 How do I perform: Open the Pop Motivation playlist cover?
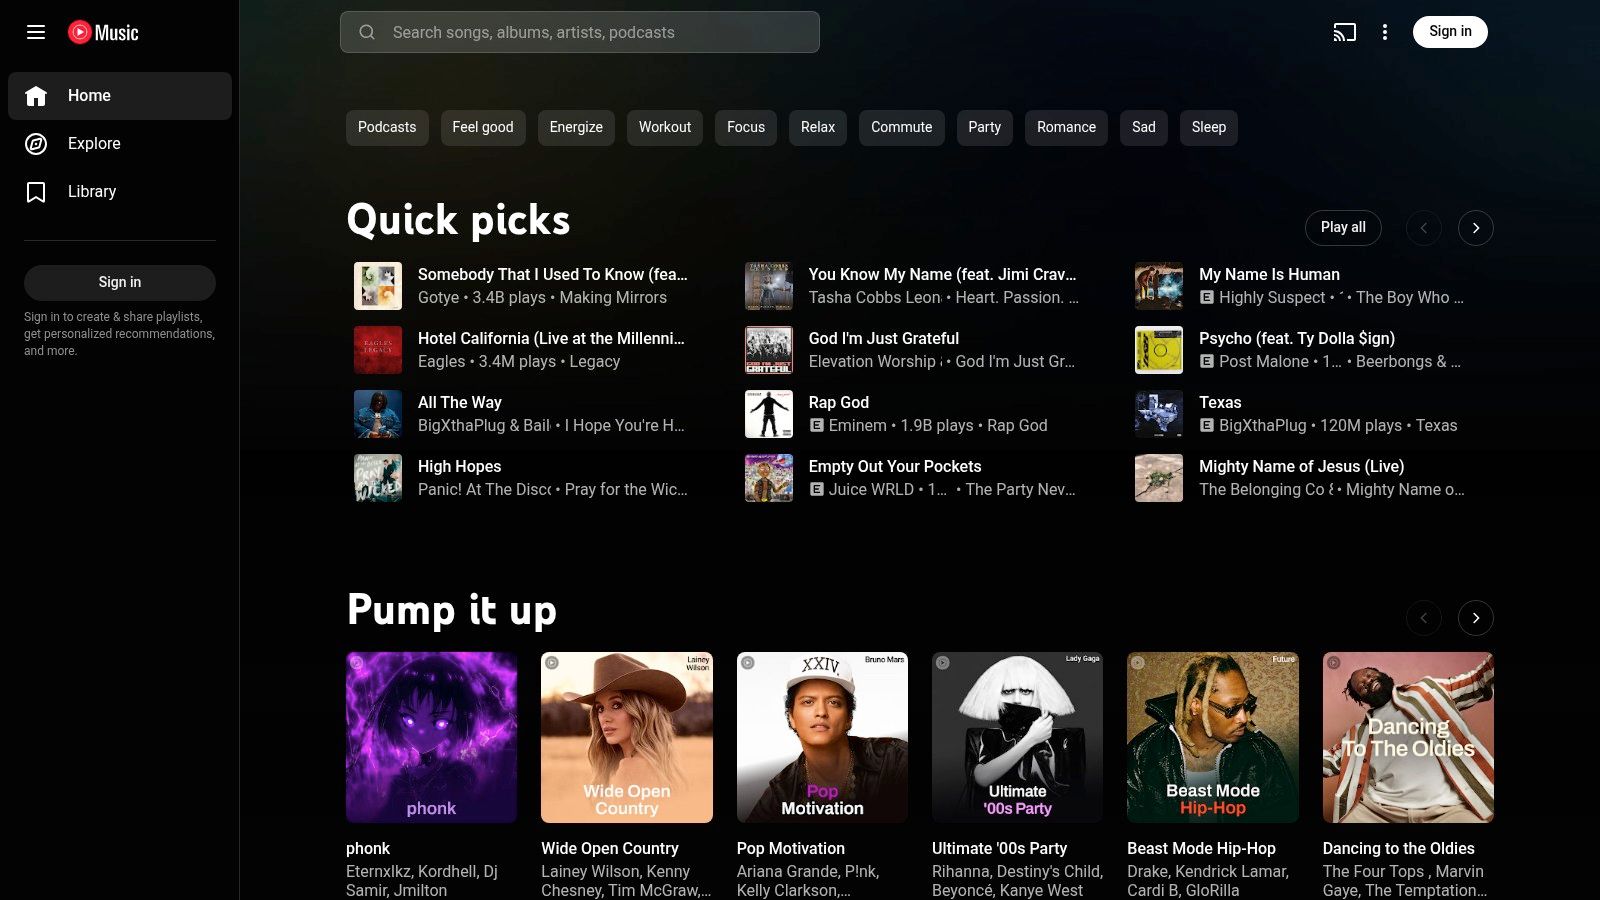pyautogui.click(x=822, y=738)
